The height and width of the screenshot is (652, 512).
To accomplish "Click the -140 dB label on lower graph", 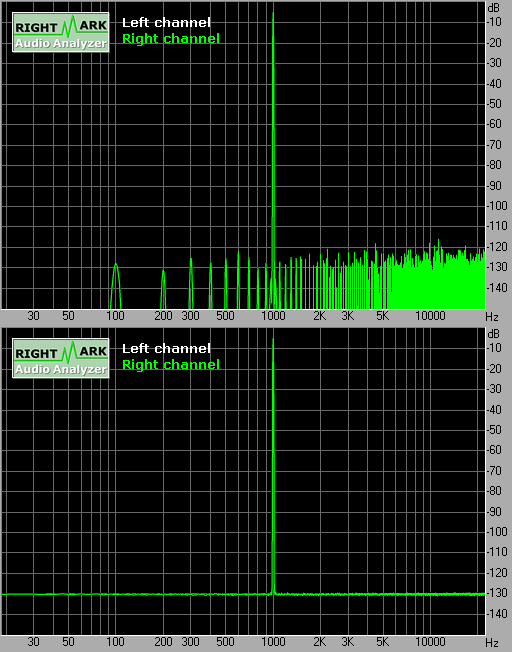I will click(x=497, y=613).
